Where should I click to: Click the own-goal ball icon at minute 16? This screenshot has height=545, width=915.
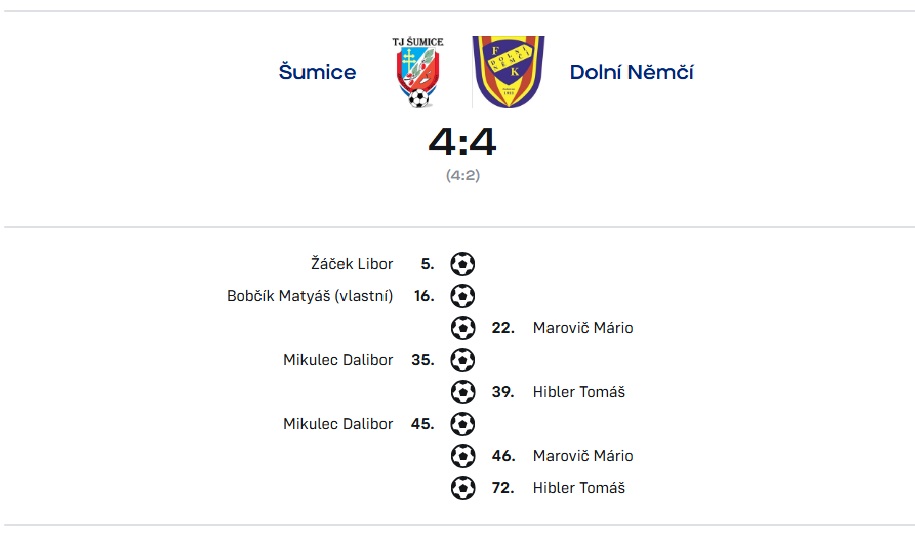462,296
